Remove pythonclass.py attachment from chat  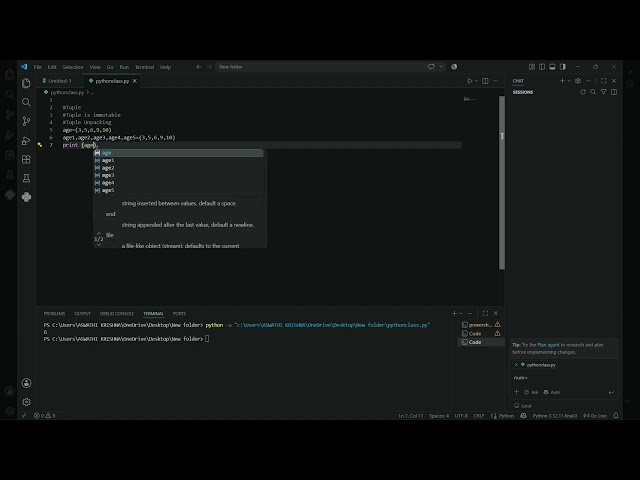click(x=516, y=364)
